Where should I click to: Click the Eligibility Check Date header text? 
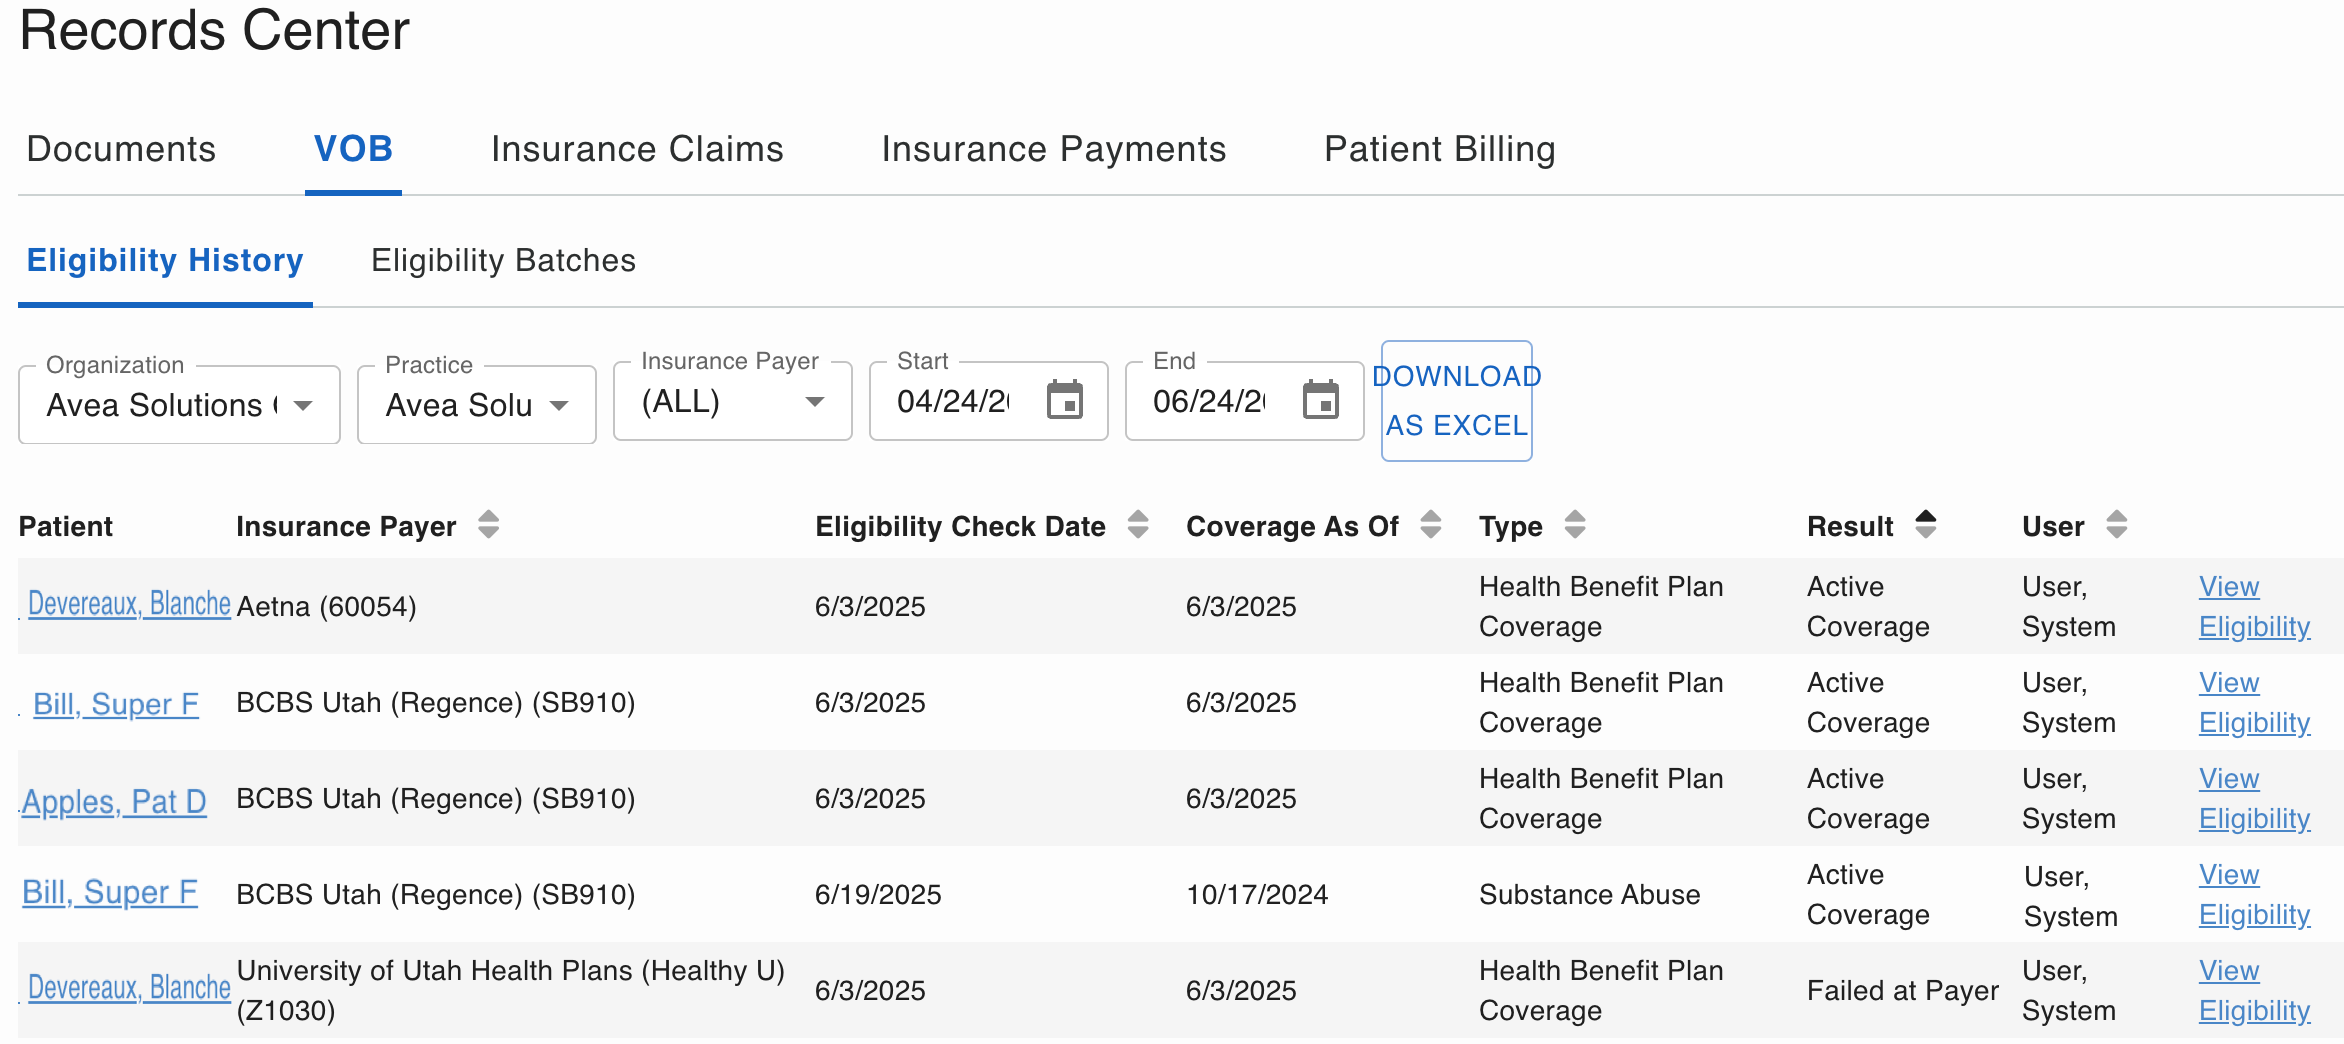tap(960, 526)
